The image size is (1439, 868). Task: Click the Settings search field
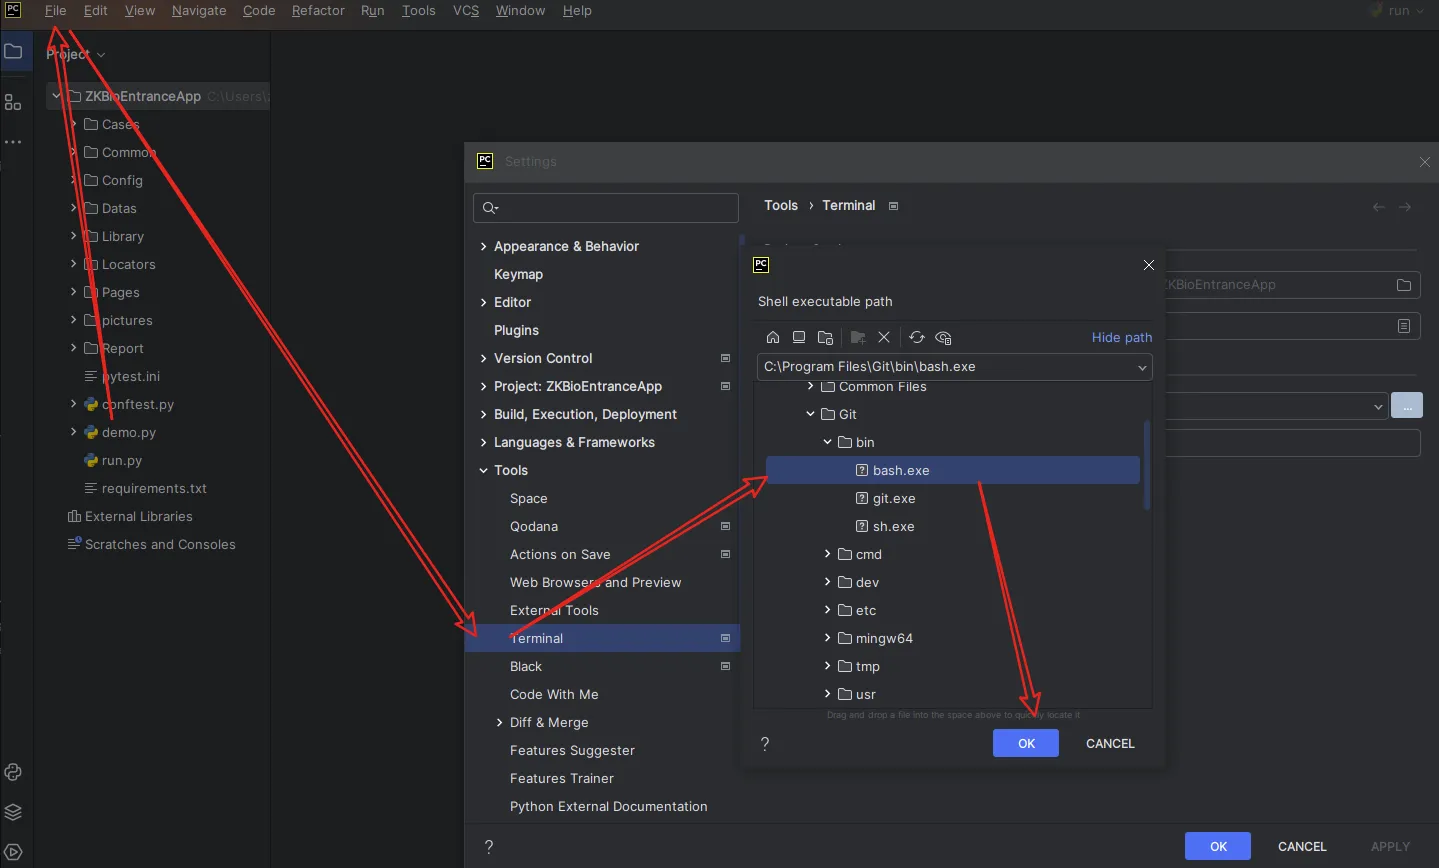click(605, 208)
